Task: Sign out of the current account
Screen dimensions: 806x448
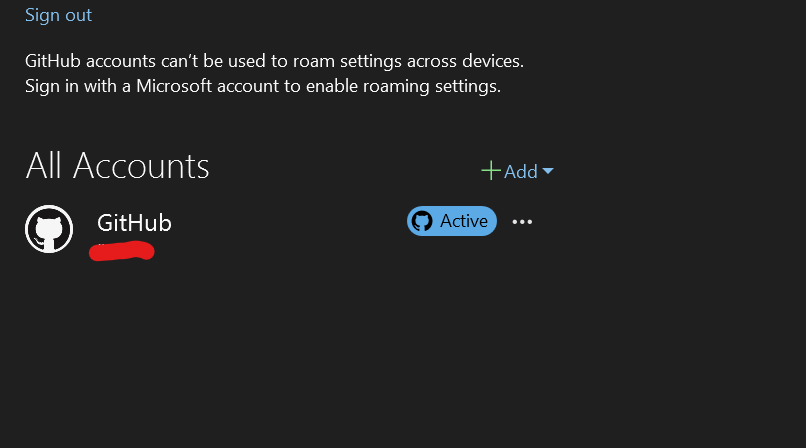Action: tap(59, 15)
